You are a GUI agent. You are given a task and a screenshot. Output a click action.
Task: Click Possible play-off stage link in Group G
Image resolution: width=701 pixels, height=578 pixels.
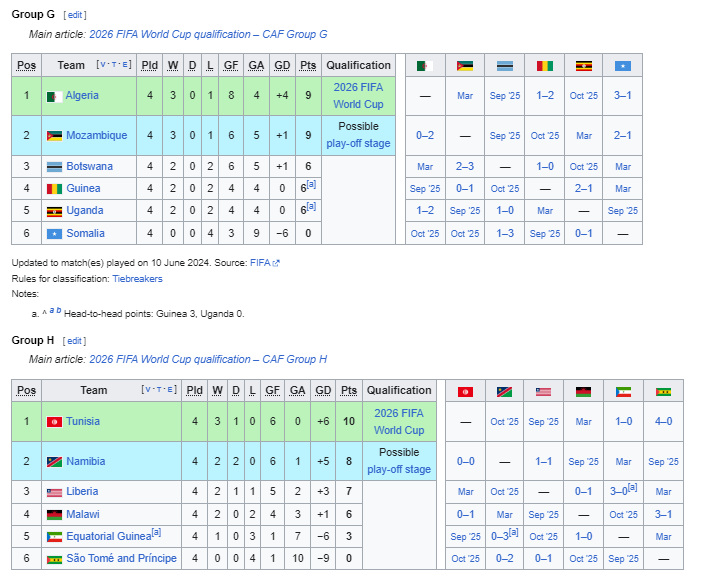coord(358,143)
